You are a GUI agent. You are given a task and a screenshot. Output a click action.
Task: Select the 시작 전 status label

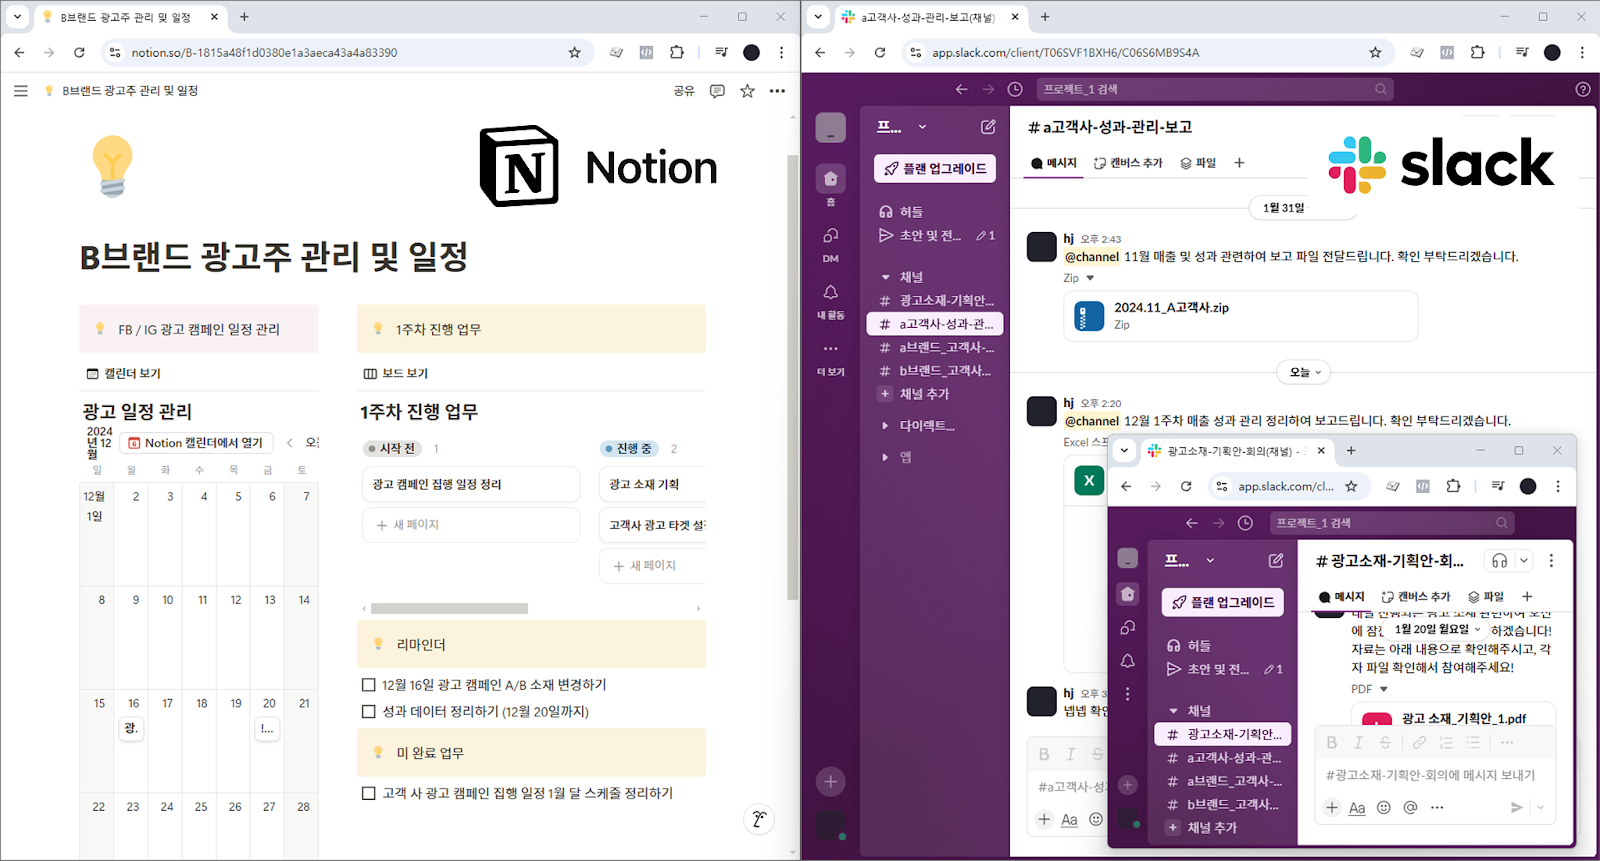[392, 449]
